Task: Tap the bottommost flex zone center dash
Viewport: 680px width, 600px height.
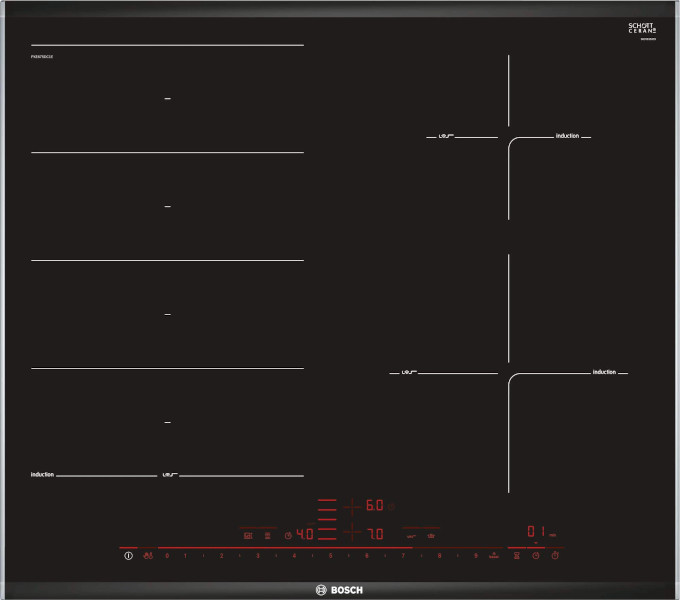Action: (168, 422)
